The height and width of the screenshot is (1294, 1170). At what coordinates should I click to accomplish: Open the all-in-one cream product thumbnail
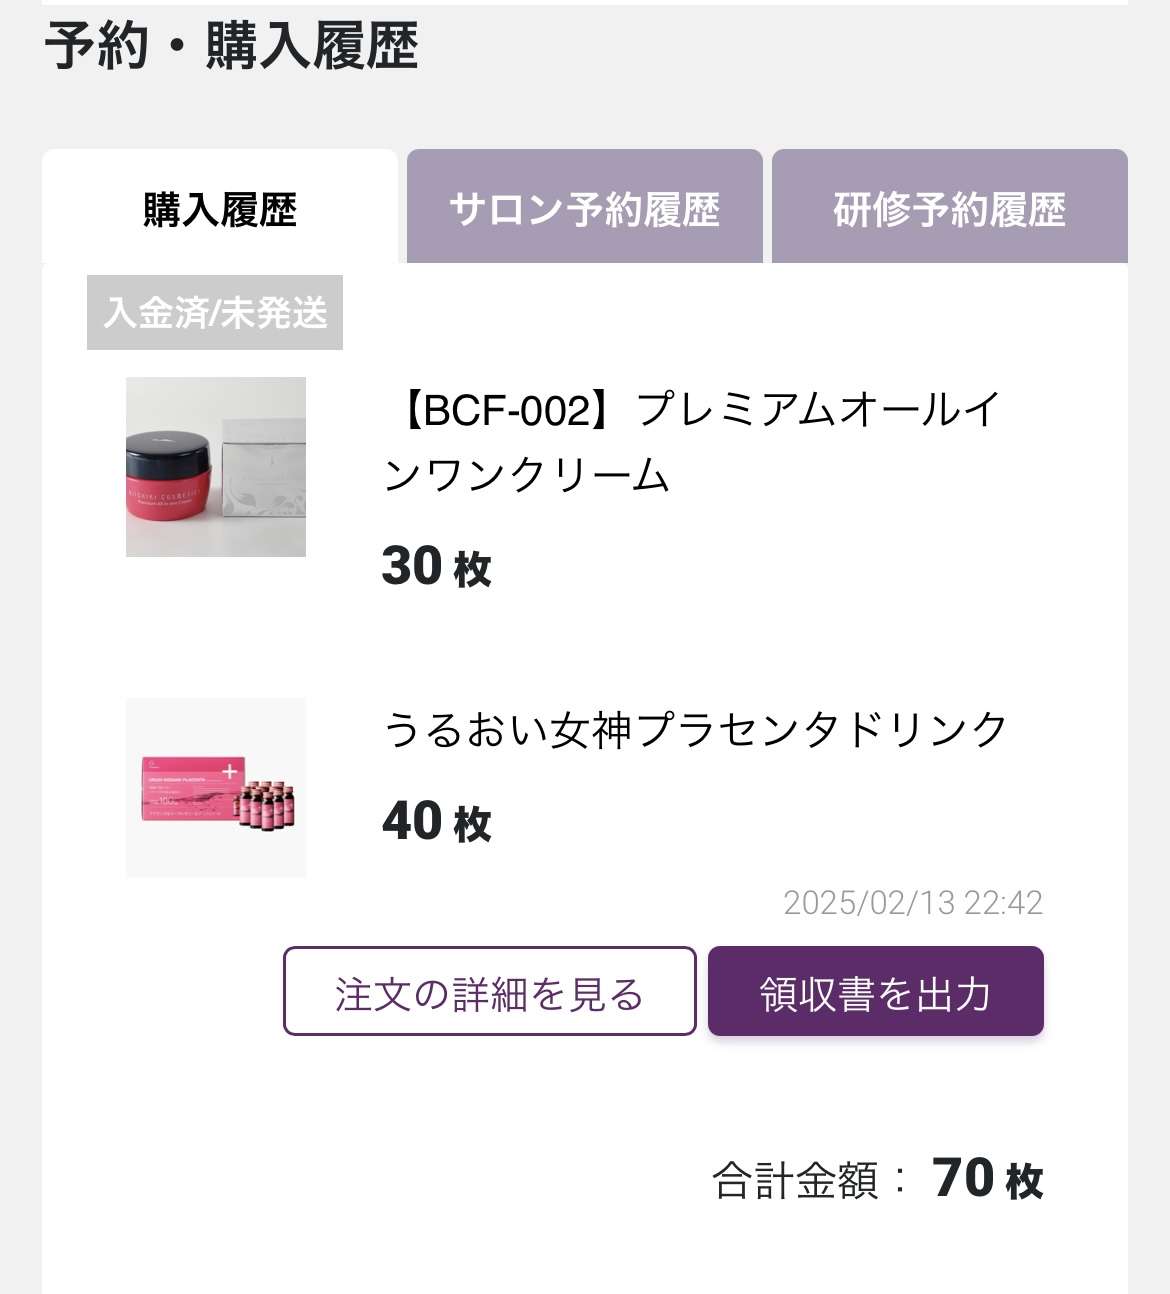tap(216, 467)
